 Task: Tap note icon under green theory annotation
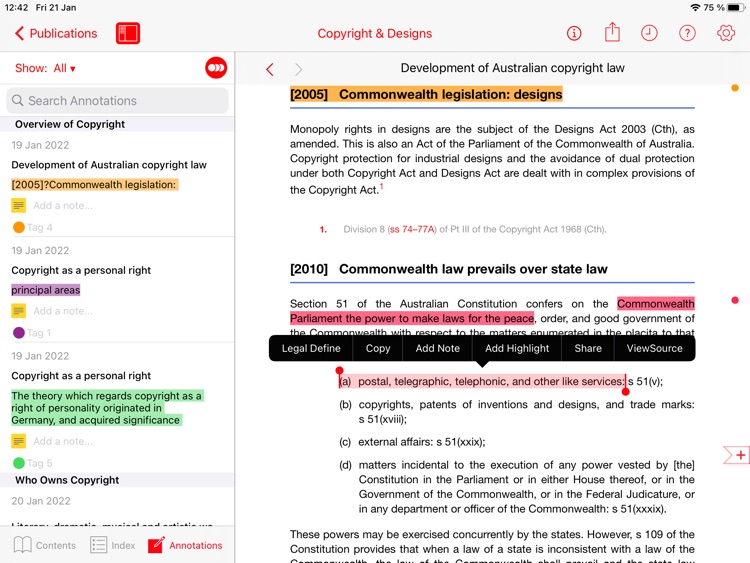click(18, 441)
